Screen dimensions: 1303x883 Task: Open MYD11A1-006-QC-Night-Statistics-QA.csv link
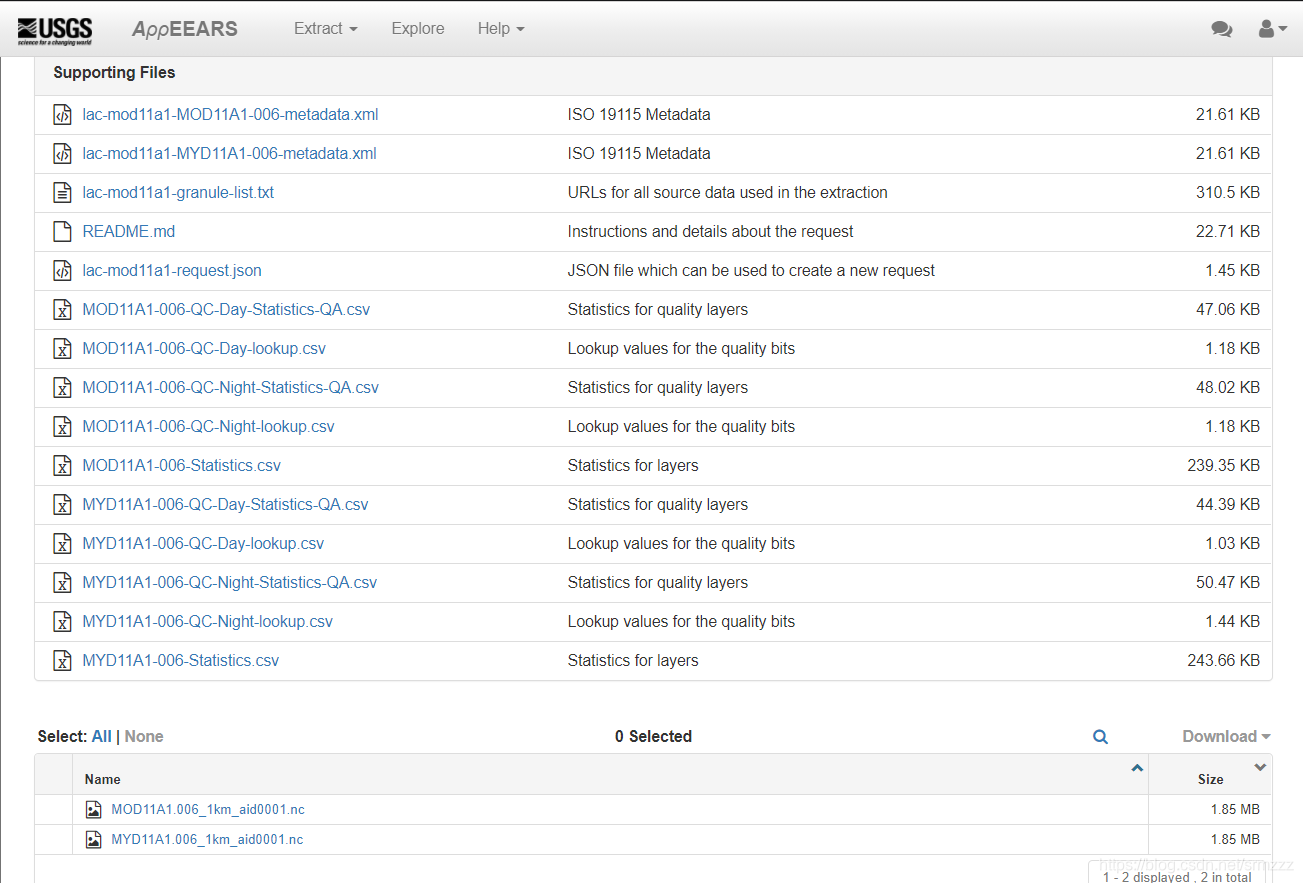pos(230,583)
